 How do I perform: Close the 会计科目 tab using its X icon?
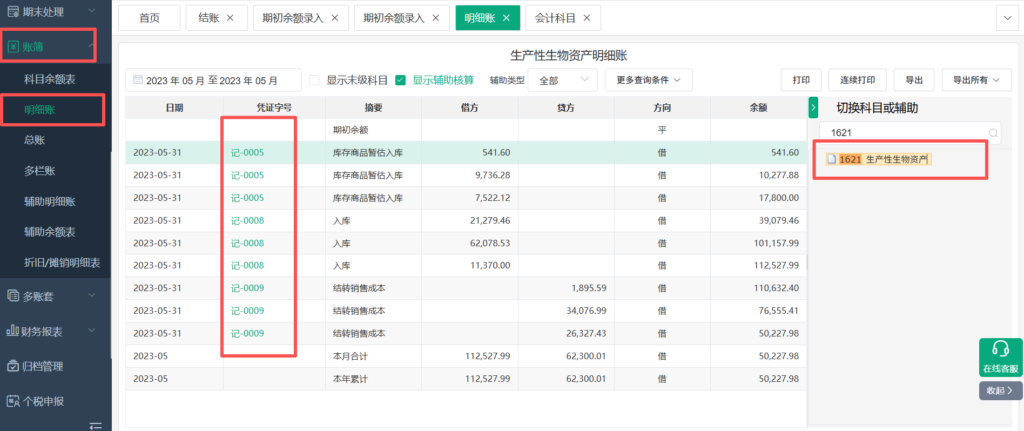(585, 18)
